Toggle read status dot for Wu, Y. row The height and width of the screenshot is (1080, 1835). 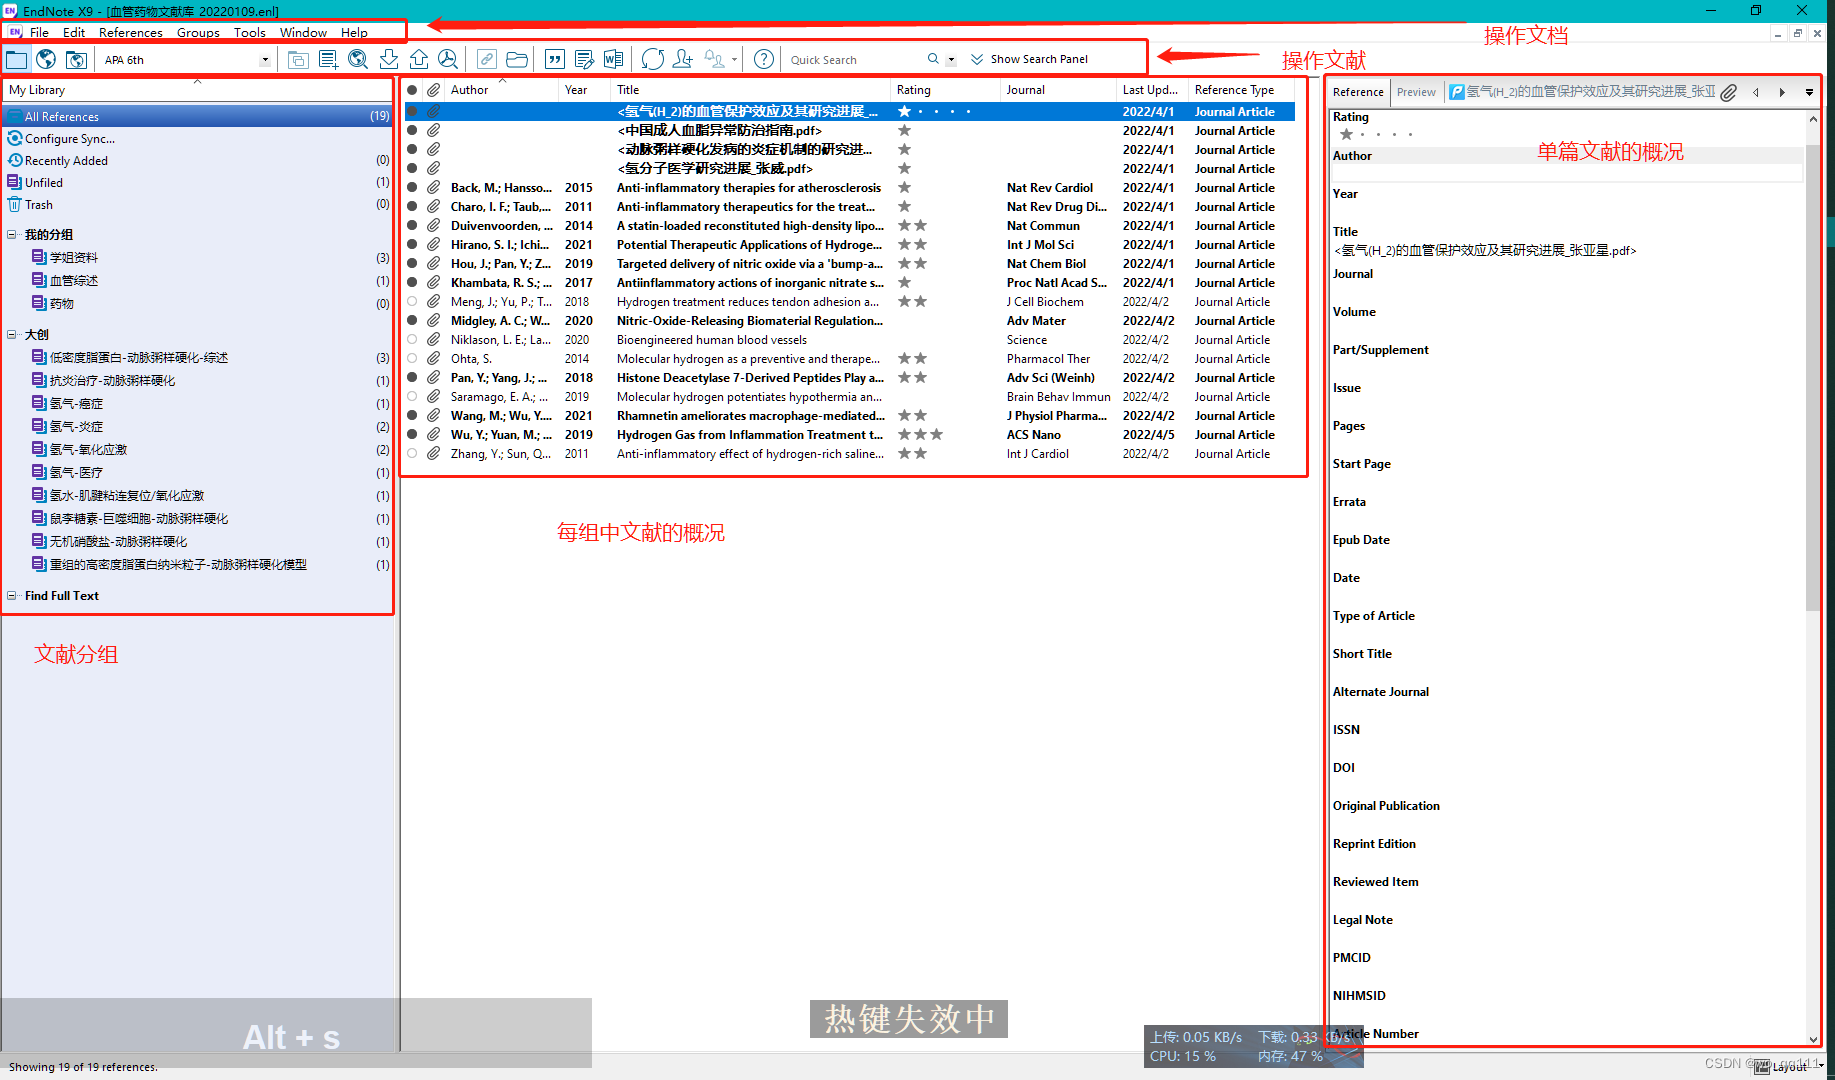412,435
